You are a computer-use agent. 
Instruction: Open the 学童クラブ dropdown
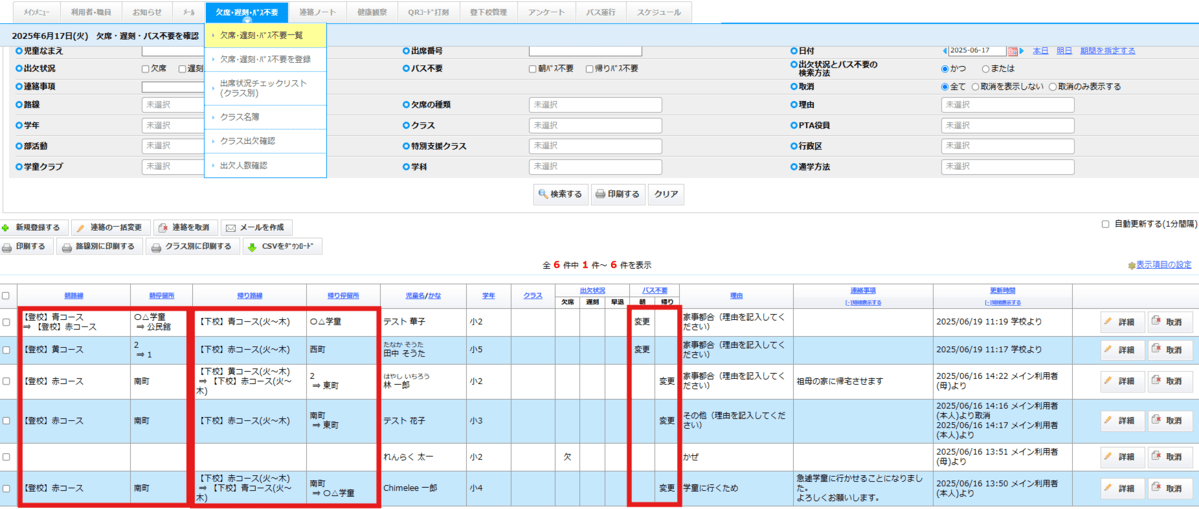173,167
